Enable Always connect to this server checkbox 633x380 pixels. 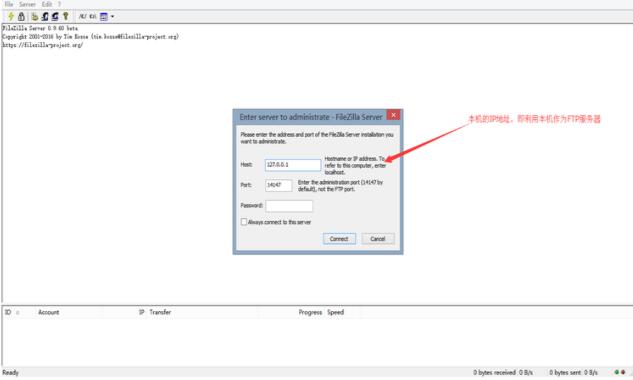244,222
